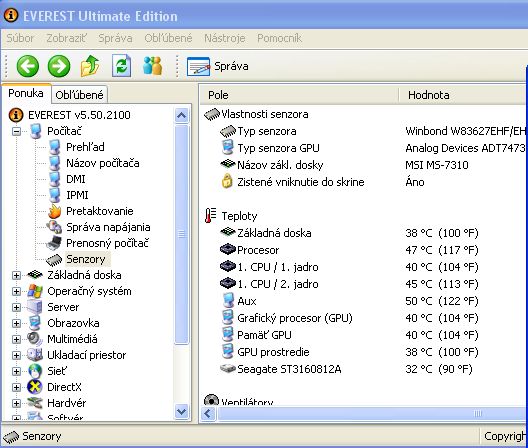This screenshot has height=448, width=528.
Task: Expand the Obrazovka tree node
Action: coord(16,323)
